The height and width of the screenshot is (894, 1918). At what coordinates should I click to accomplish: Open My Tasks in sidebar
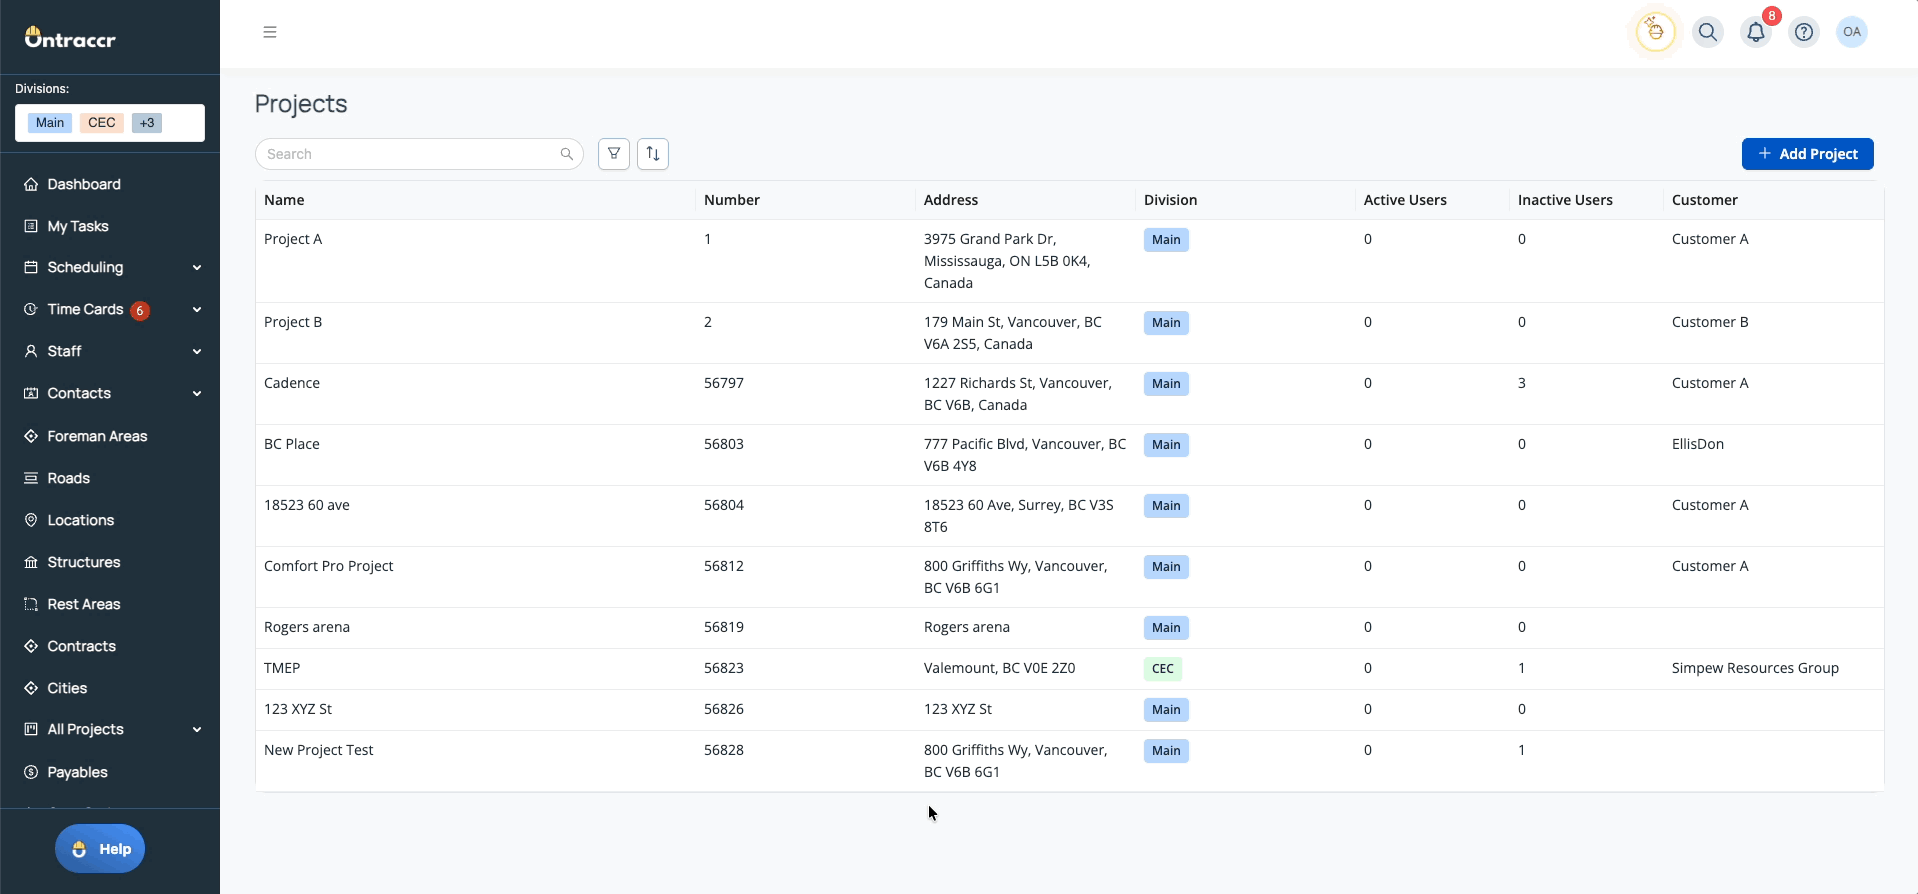(x=78, y=226)
